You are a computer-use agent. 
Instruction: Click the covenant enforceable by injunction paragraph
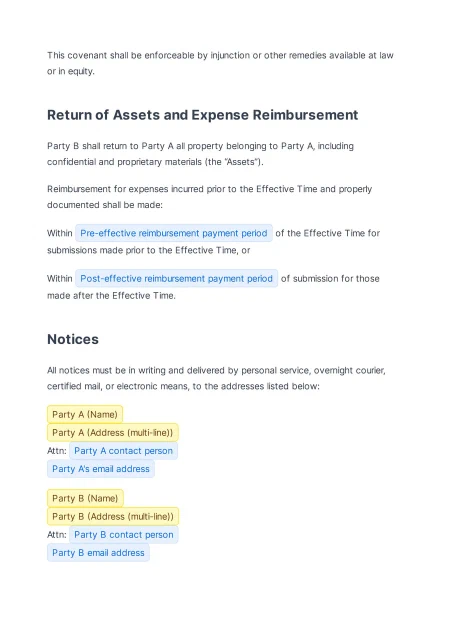coord(220,63)
